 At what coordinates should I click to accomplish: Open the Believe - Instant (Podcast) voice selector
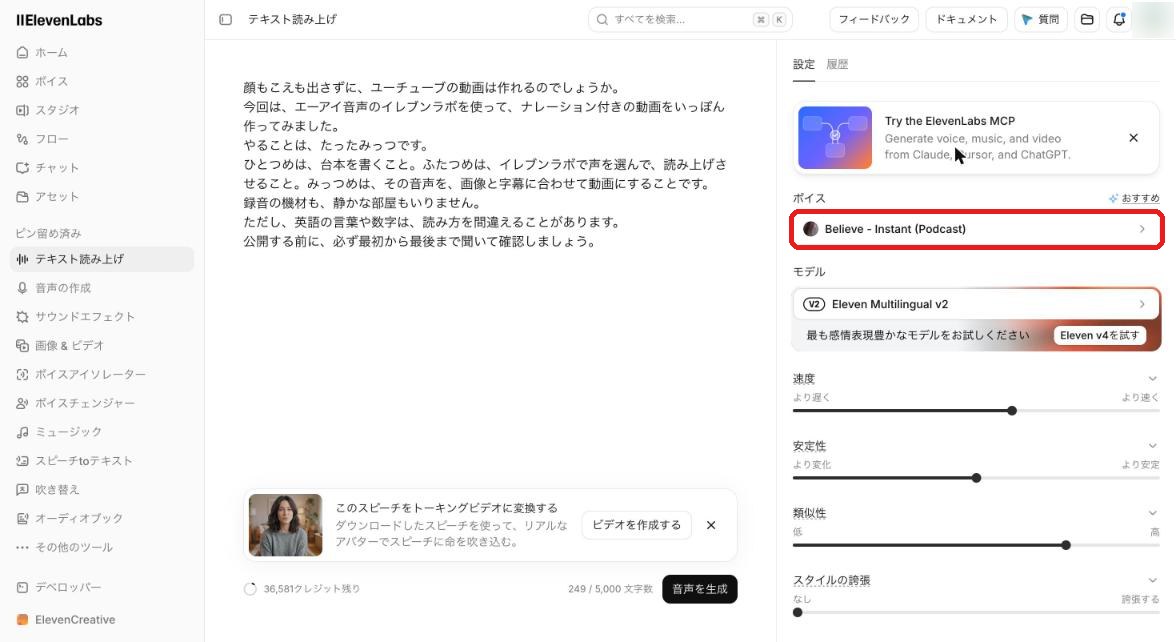976,229
